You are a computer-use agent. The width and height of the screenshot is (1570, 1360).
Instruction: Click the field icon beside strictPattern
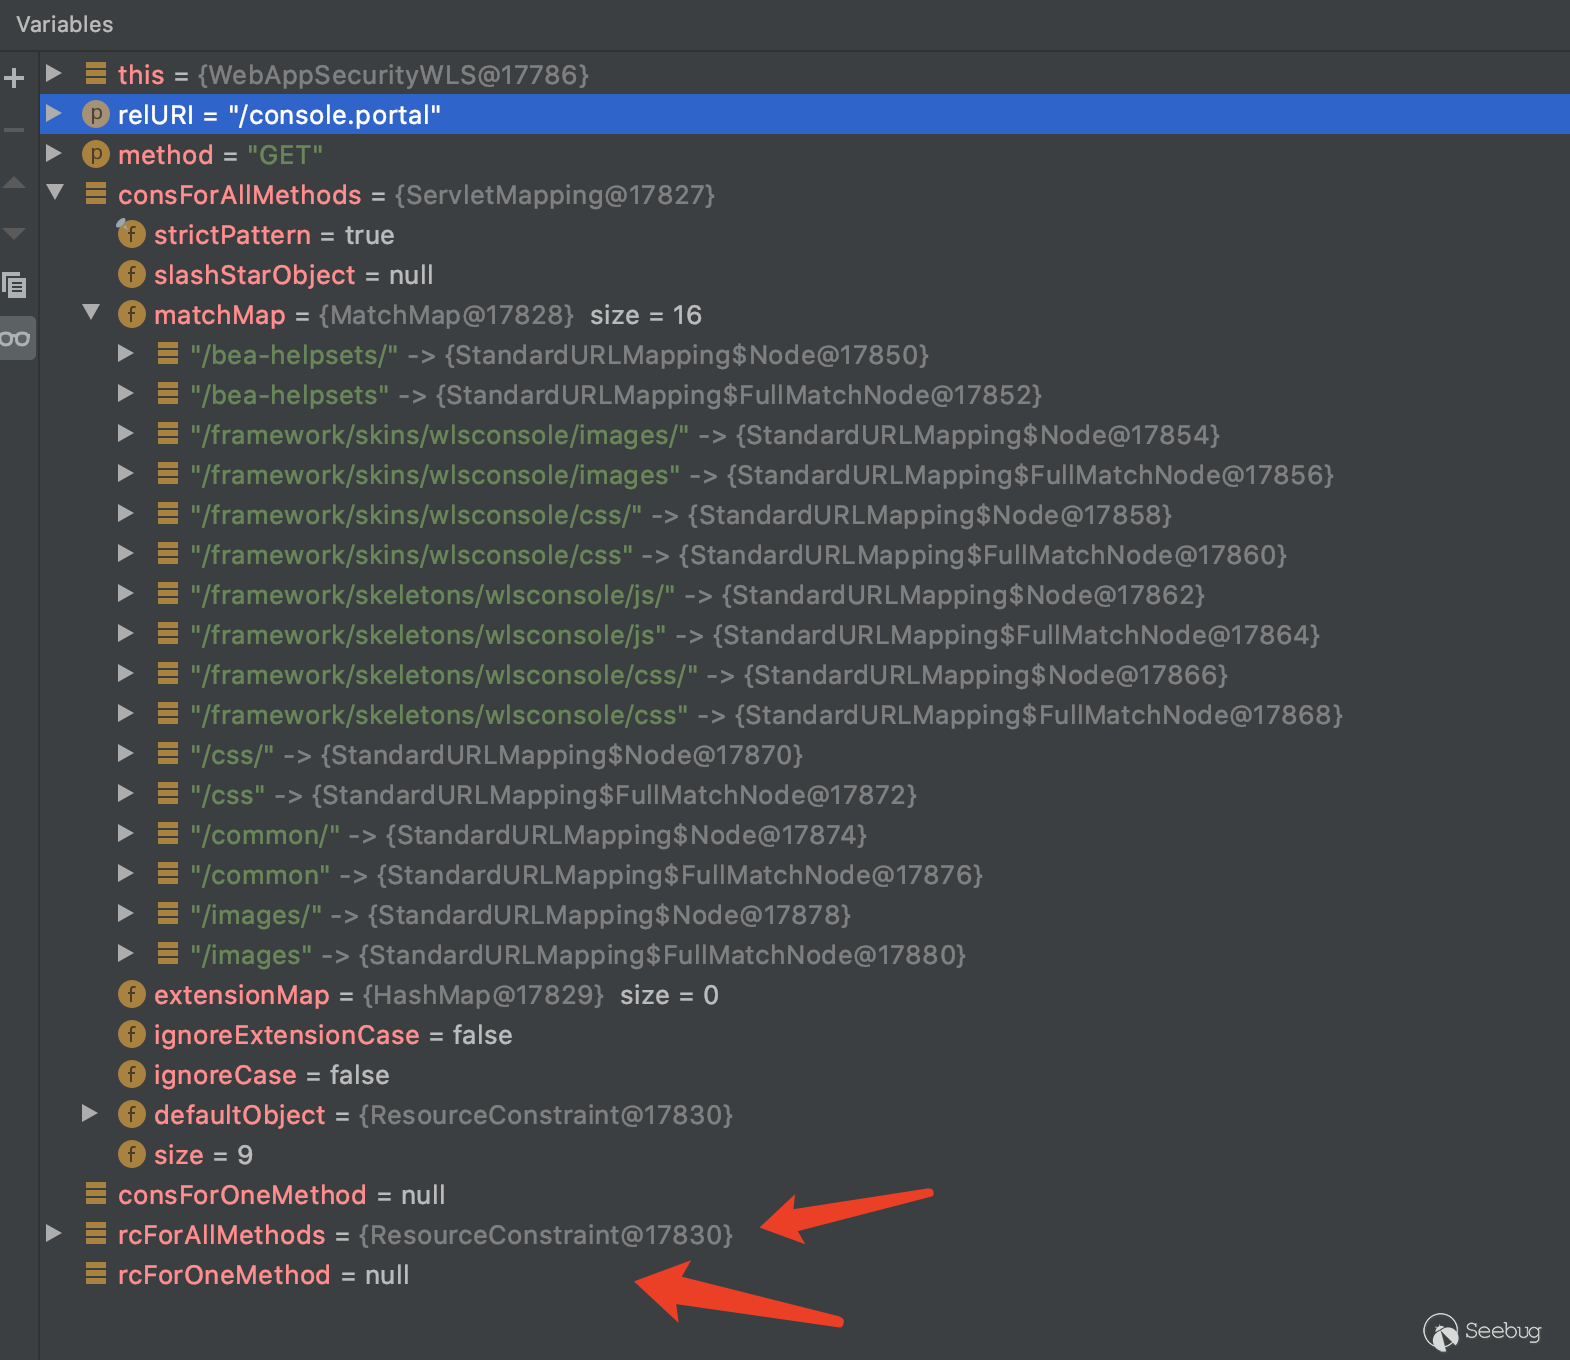131,234
